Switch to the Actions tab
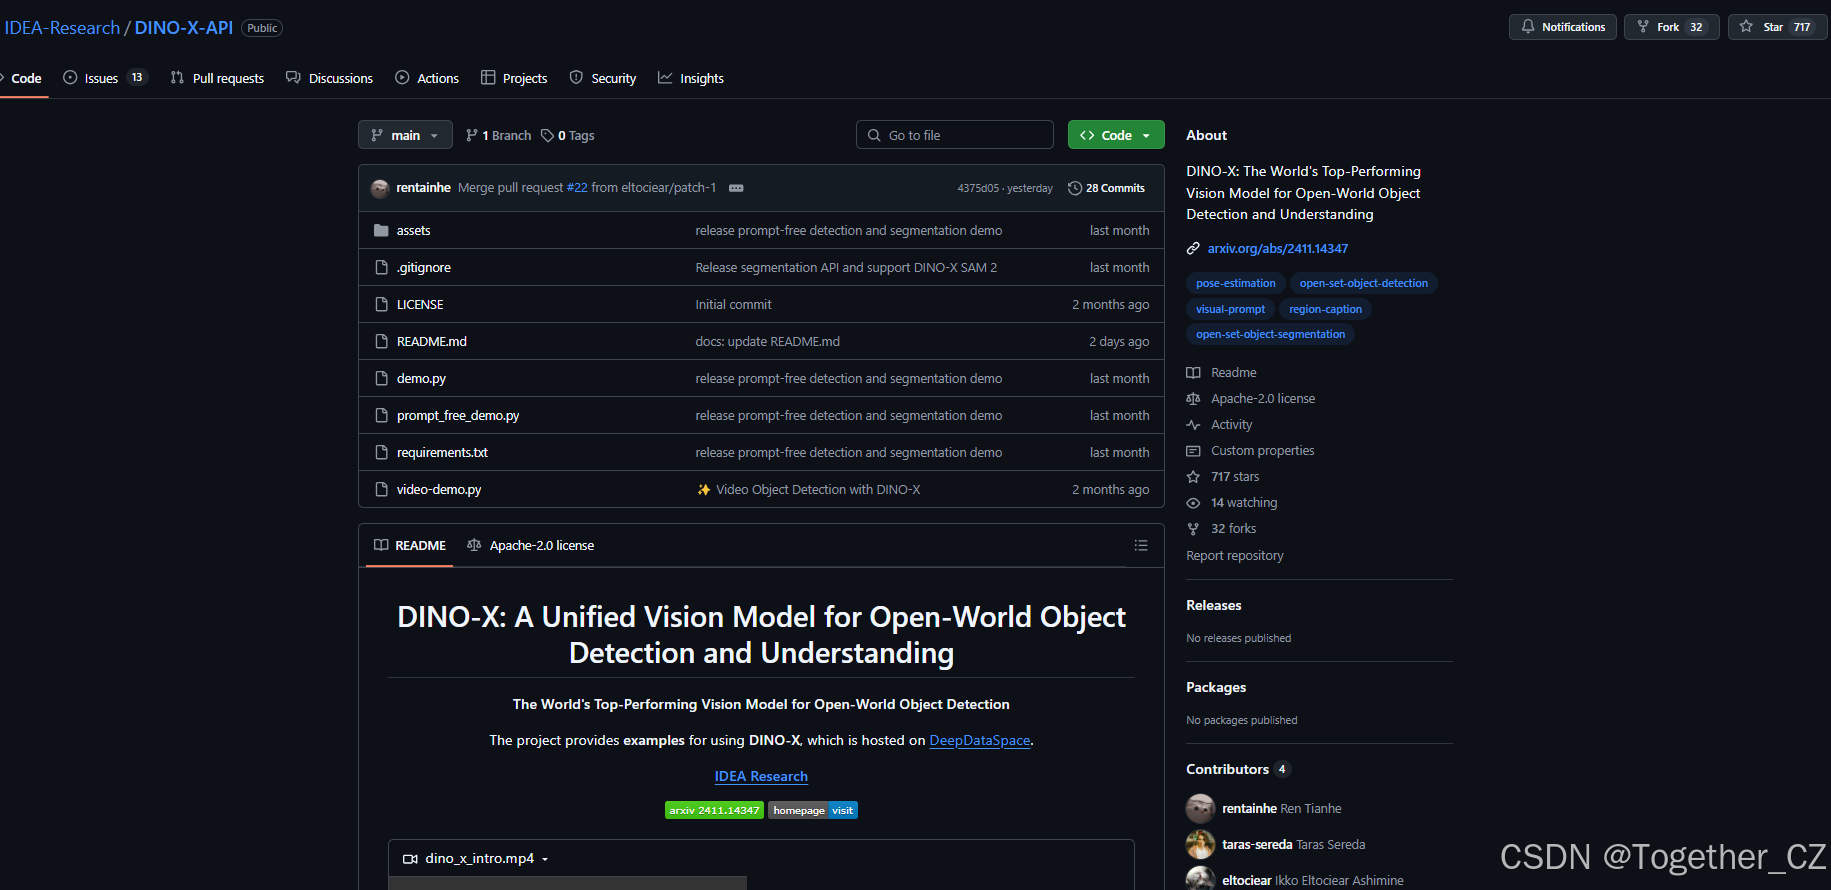This screenshot has height=890, width=1831. pos(427,78)
